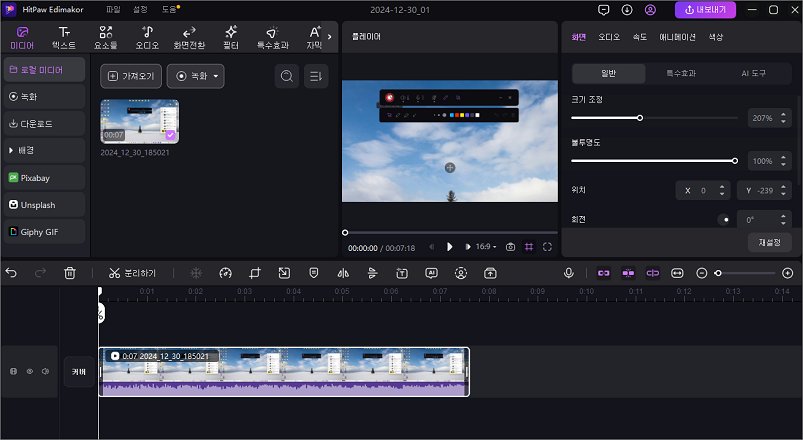This screenshot has width=803, height=440.
Task: Click the 내보내기 export button
Action: coord(705,10)
